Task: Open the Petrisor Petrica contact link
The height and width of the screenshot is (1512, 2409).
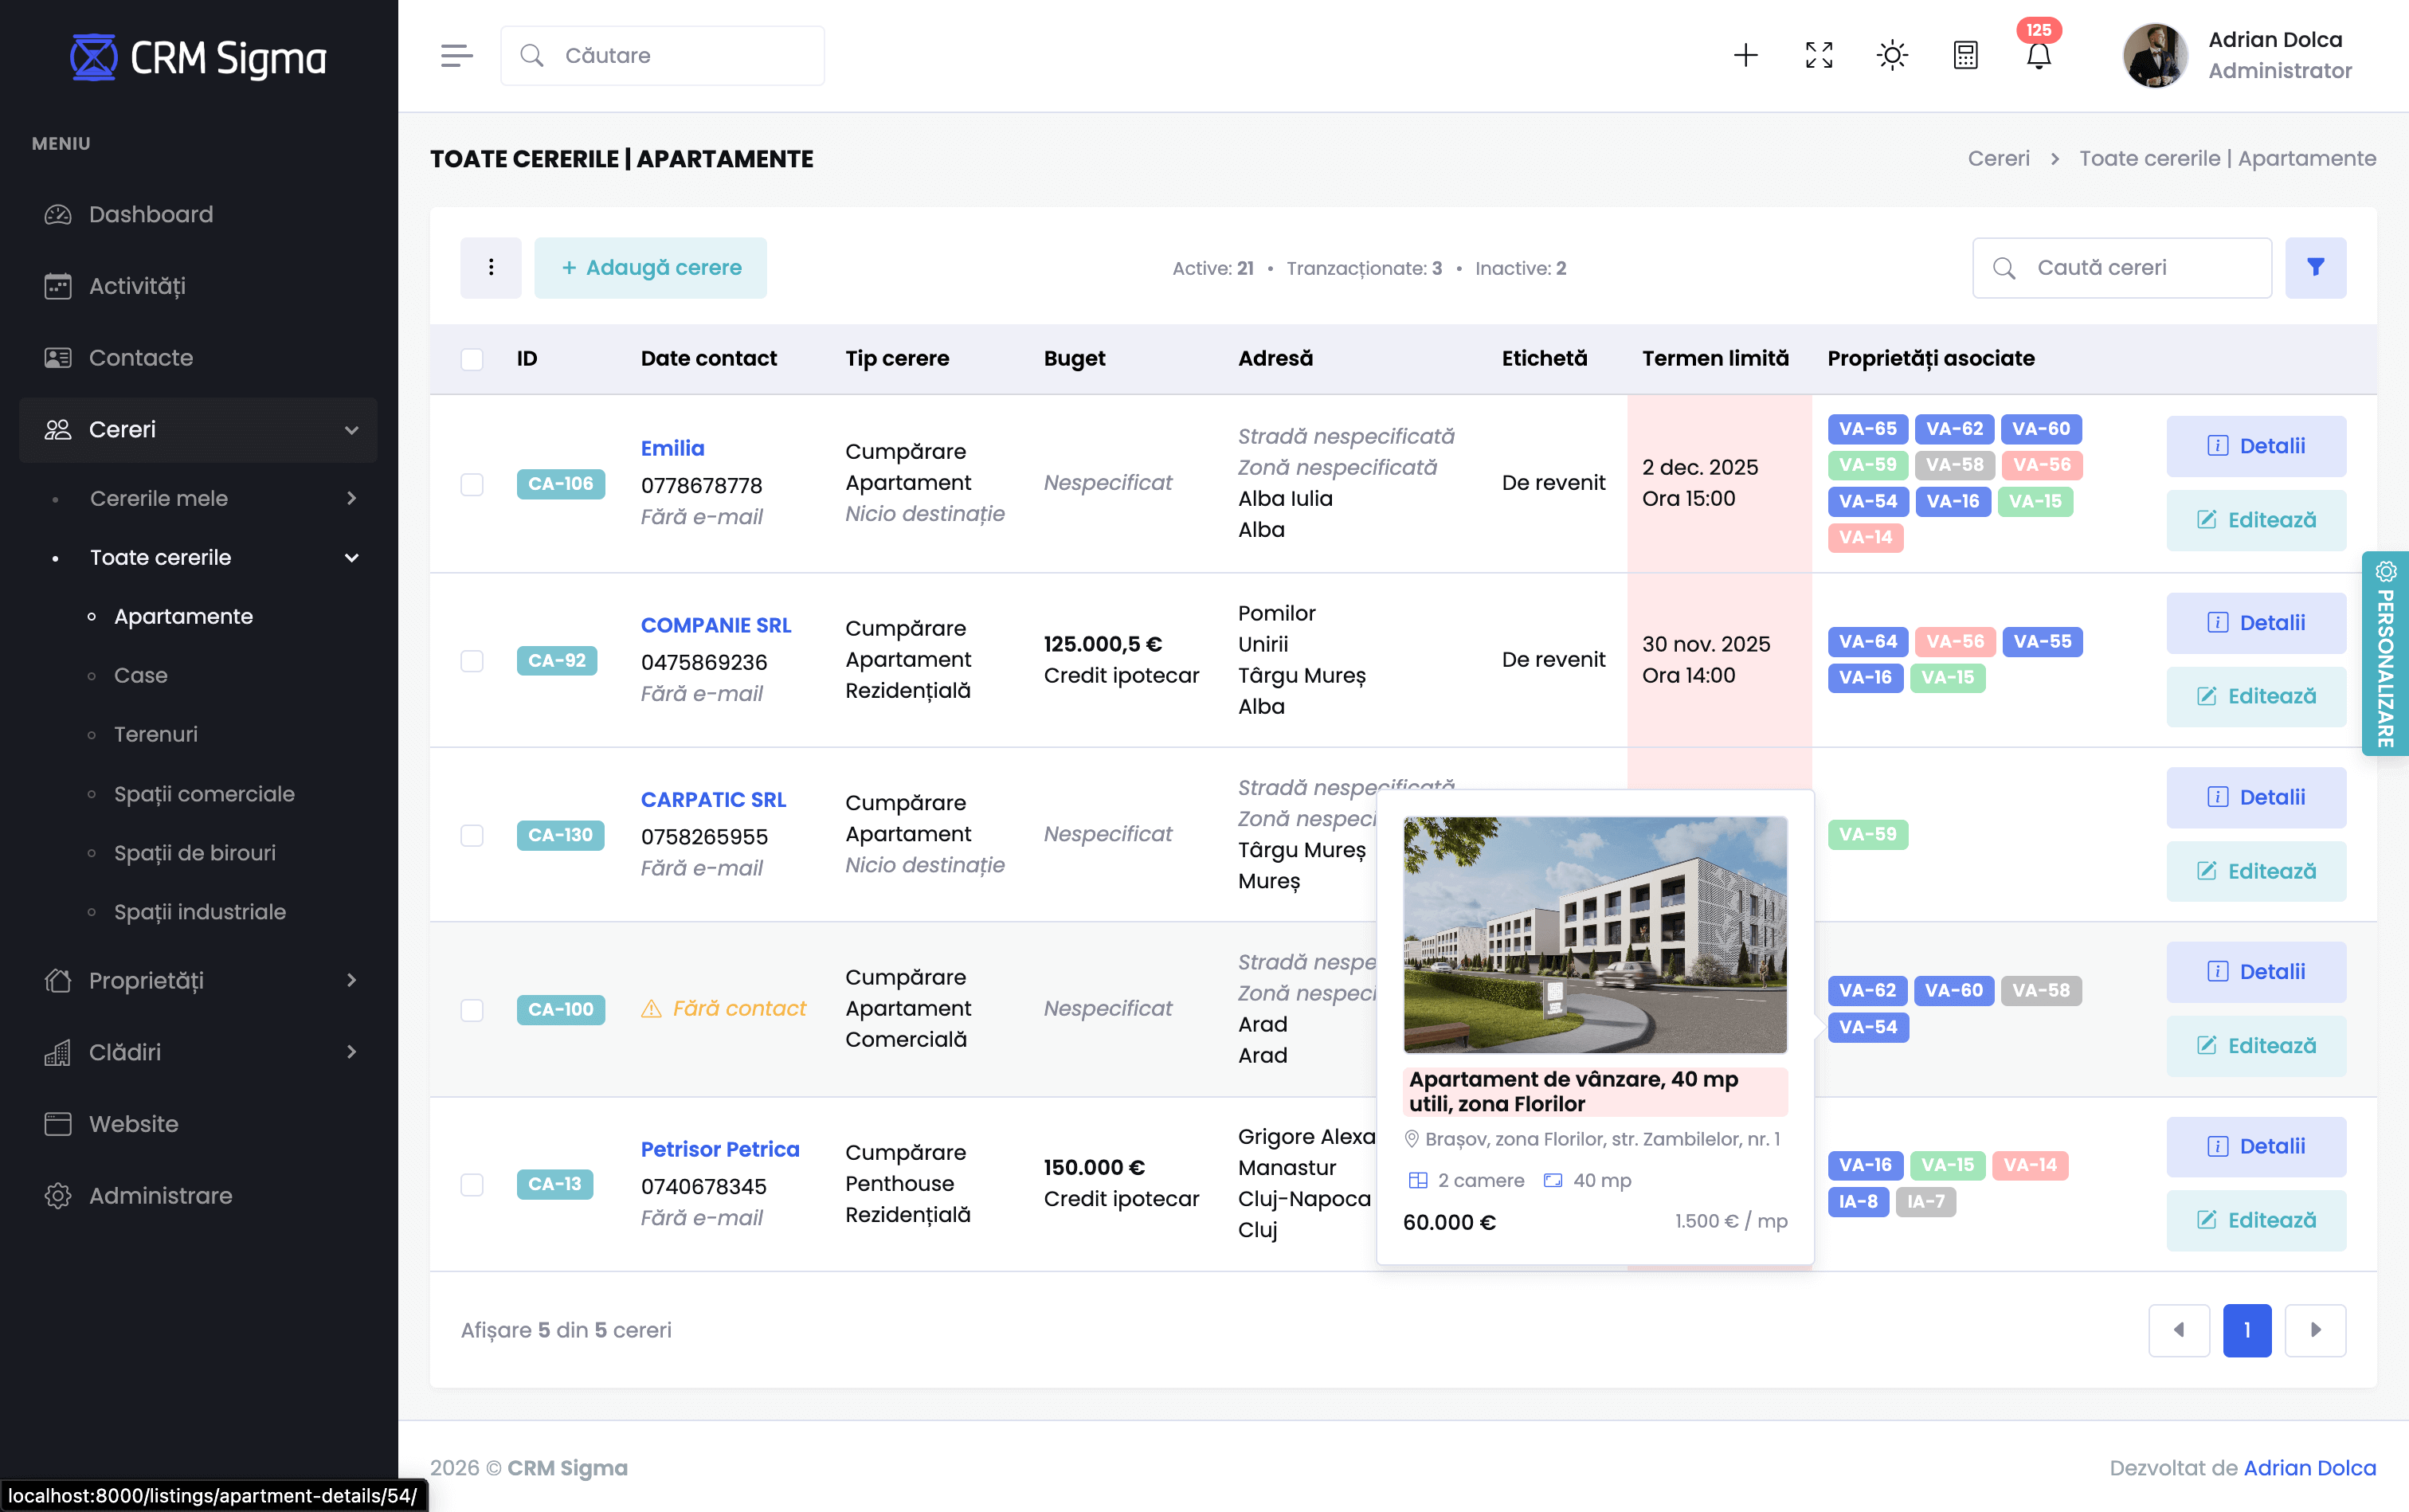Action: point(720,1149)
